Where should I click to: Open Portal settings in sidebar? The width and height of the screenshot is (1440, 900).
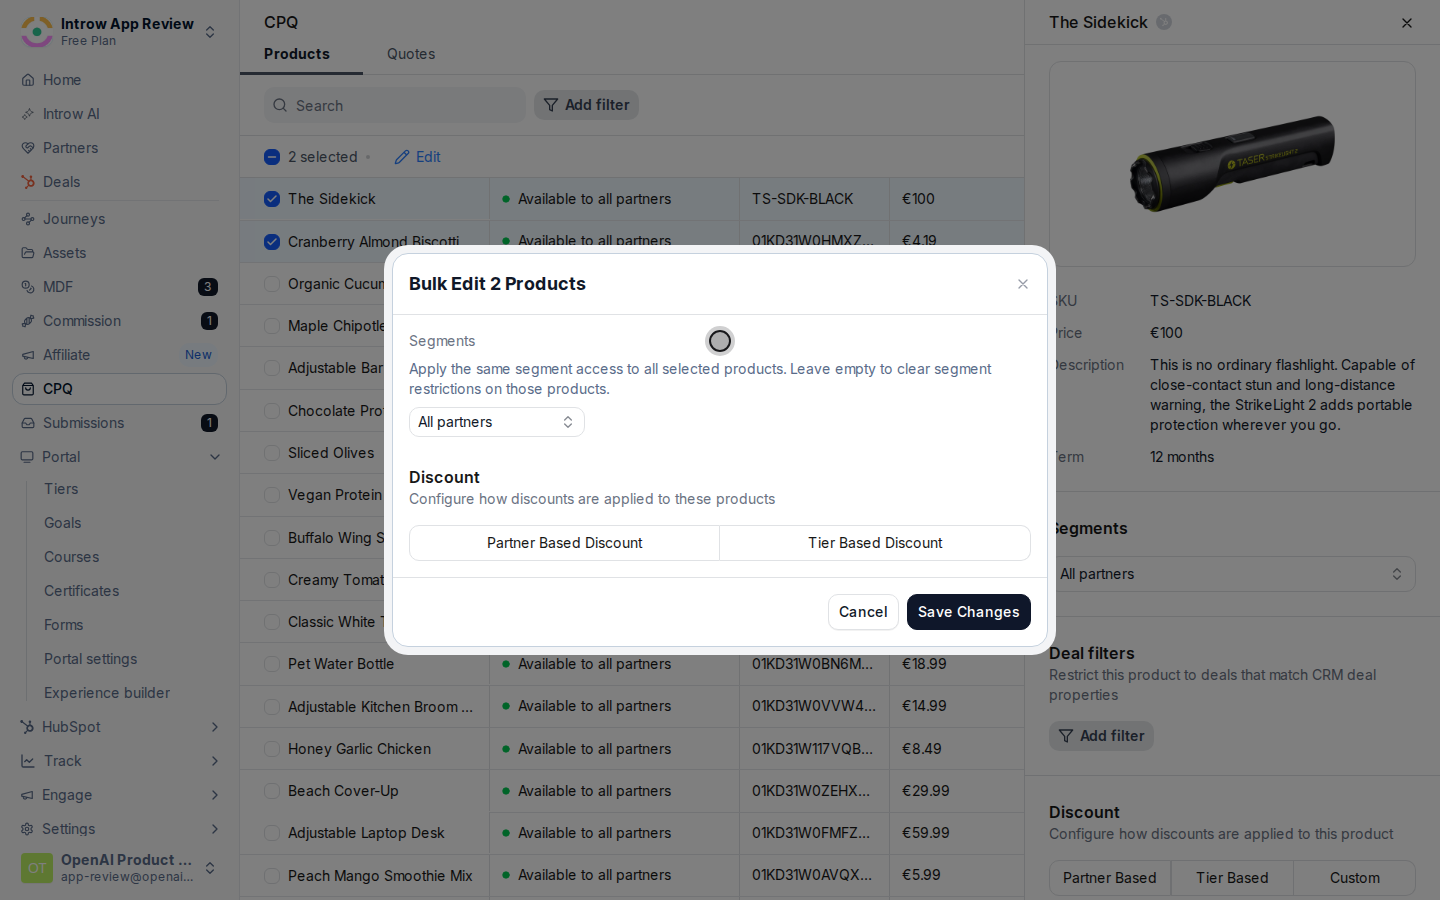(91, 659)
